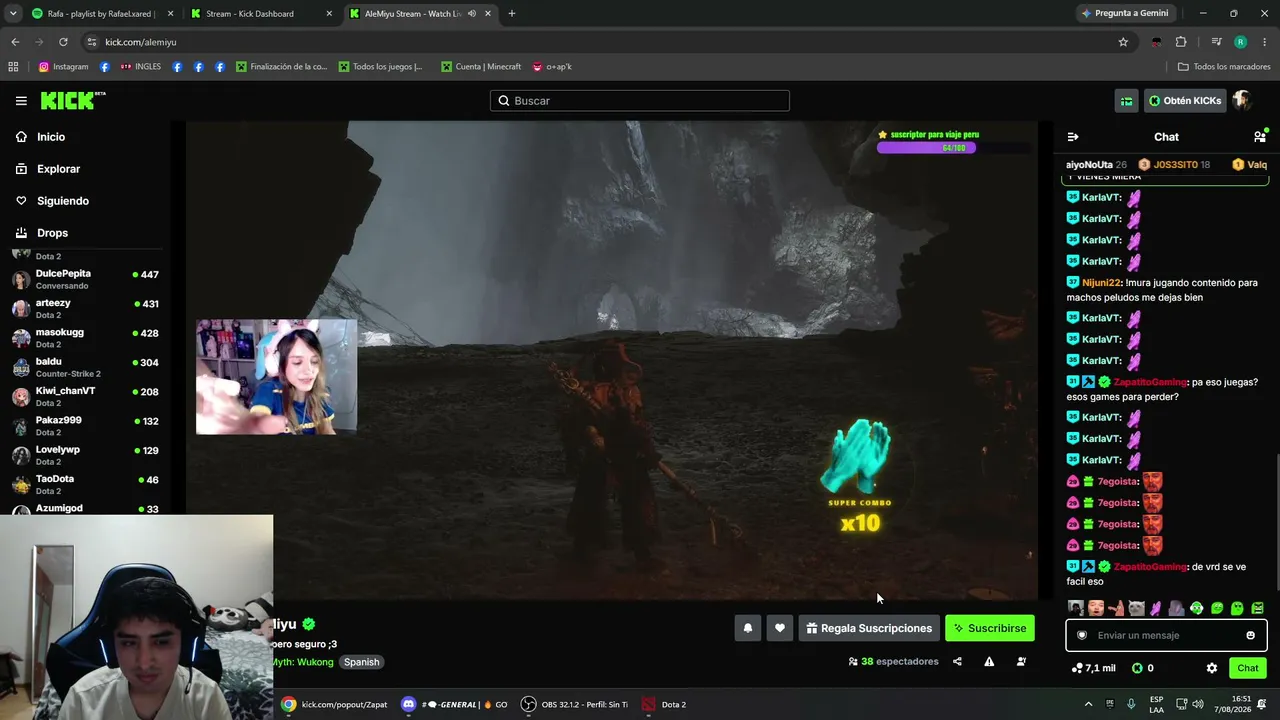Viewport: 1280px width, 720px height.
Task: Click the Kick points 7,1 mil icon
Action: (x=1093, y=668)
